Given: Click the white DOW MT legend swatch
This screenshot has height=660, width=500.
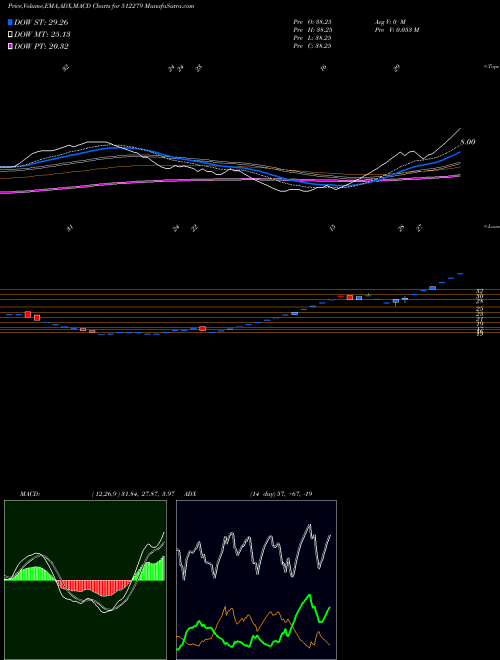Looking at the screenshot, I should tap(11, 35).
